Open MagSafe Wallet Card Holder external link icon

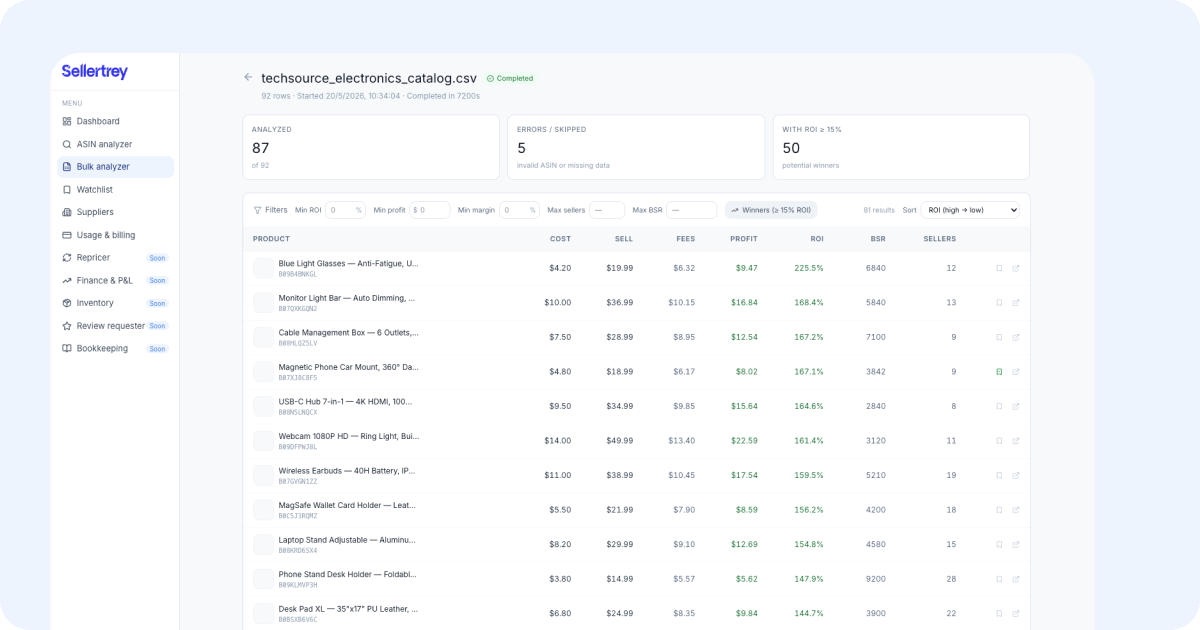(x=1016, y=509)
